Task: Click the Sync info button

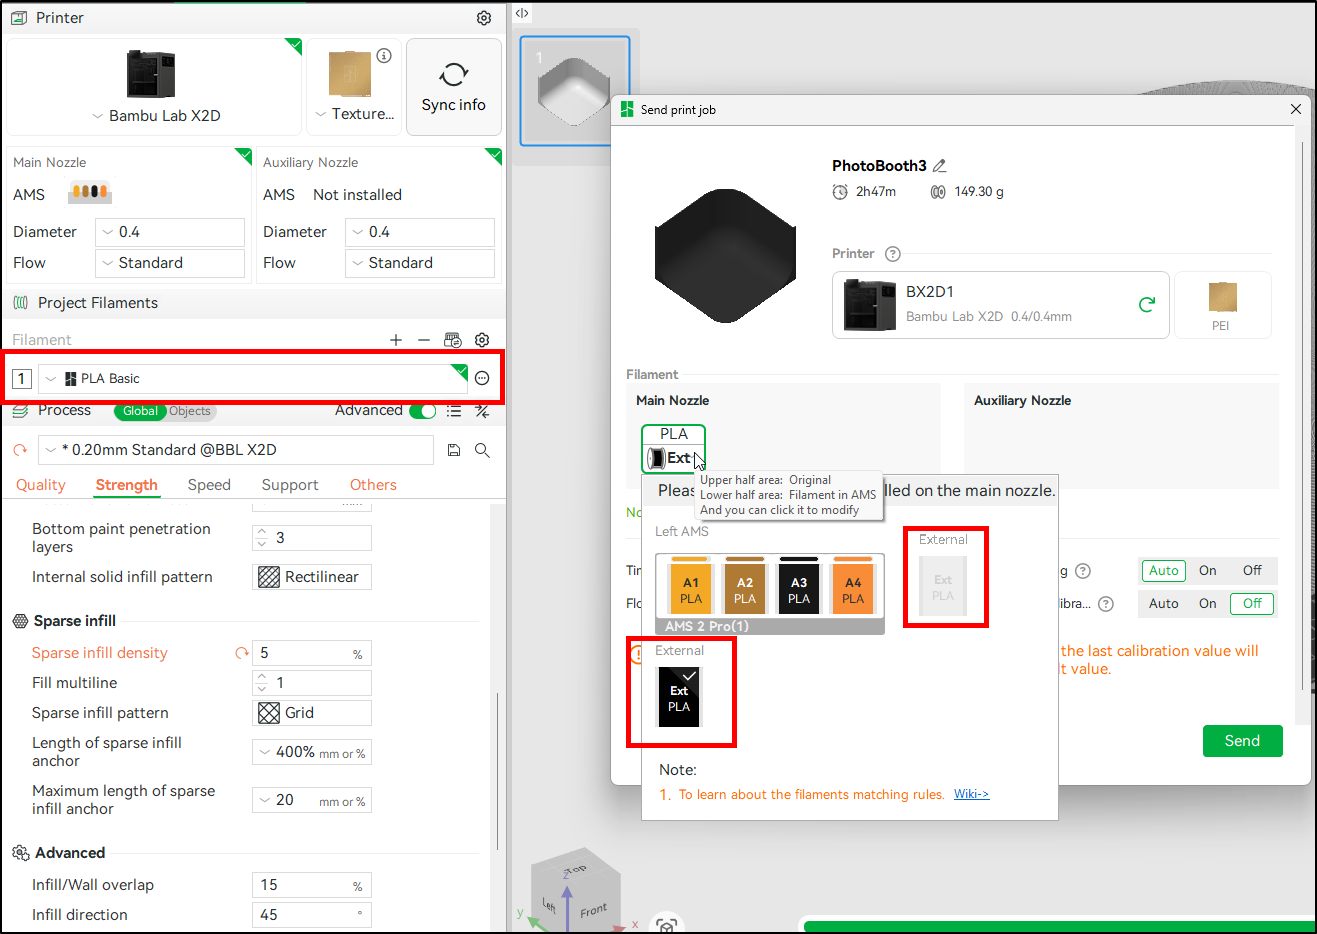Action: [x=454, y=88]
